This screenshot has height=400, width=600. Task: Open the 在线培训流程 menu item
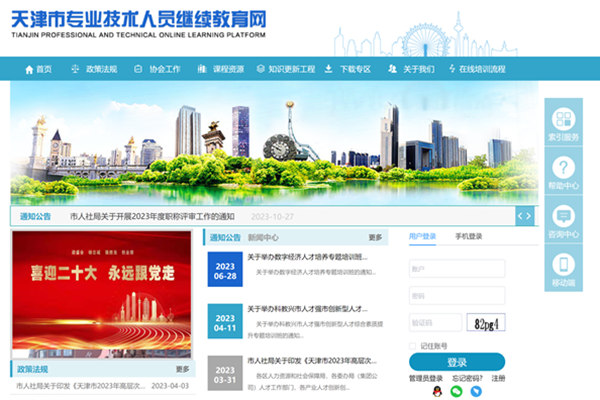(482, 69)
